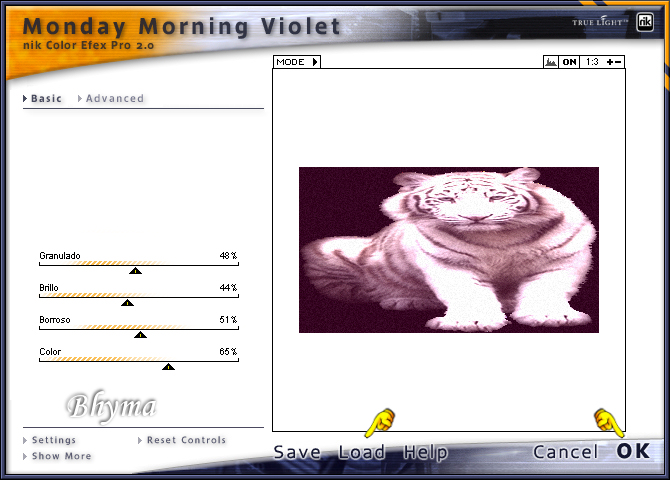670x480 pixels.
Task: Click Reset Controls
Action: (x=182, y=440)
